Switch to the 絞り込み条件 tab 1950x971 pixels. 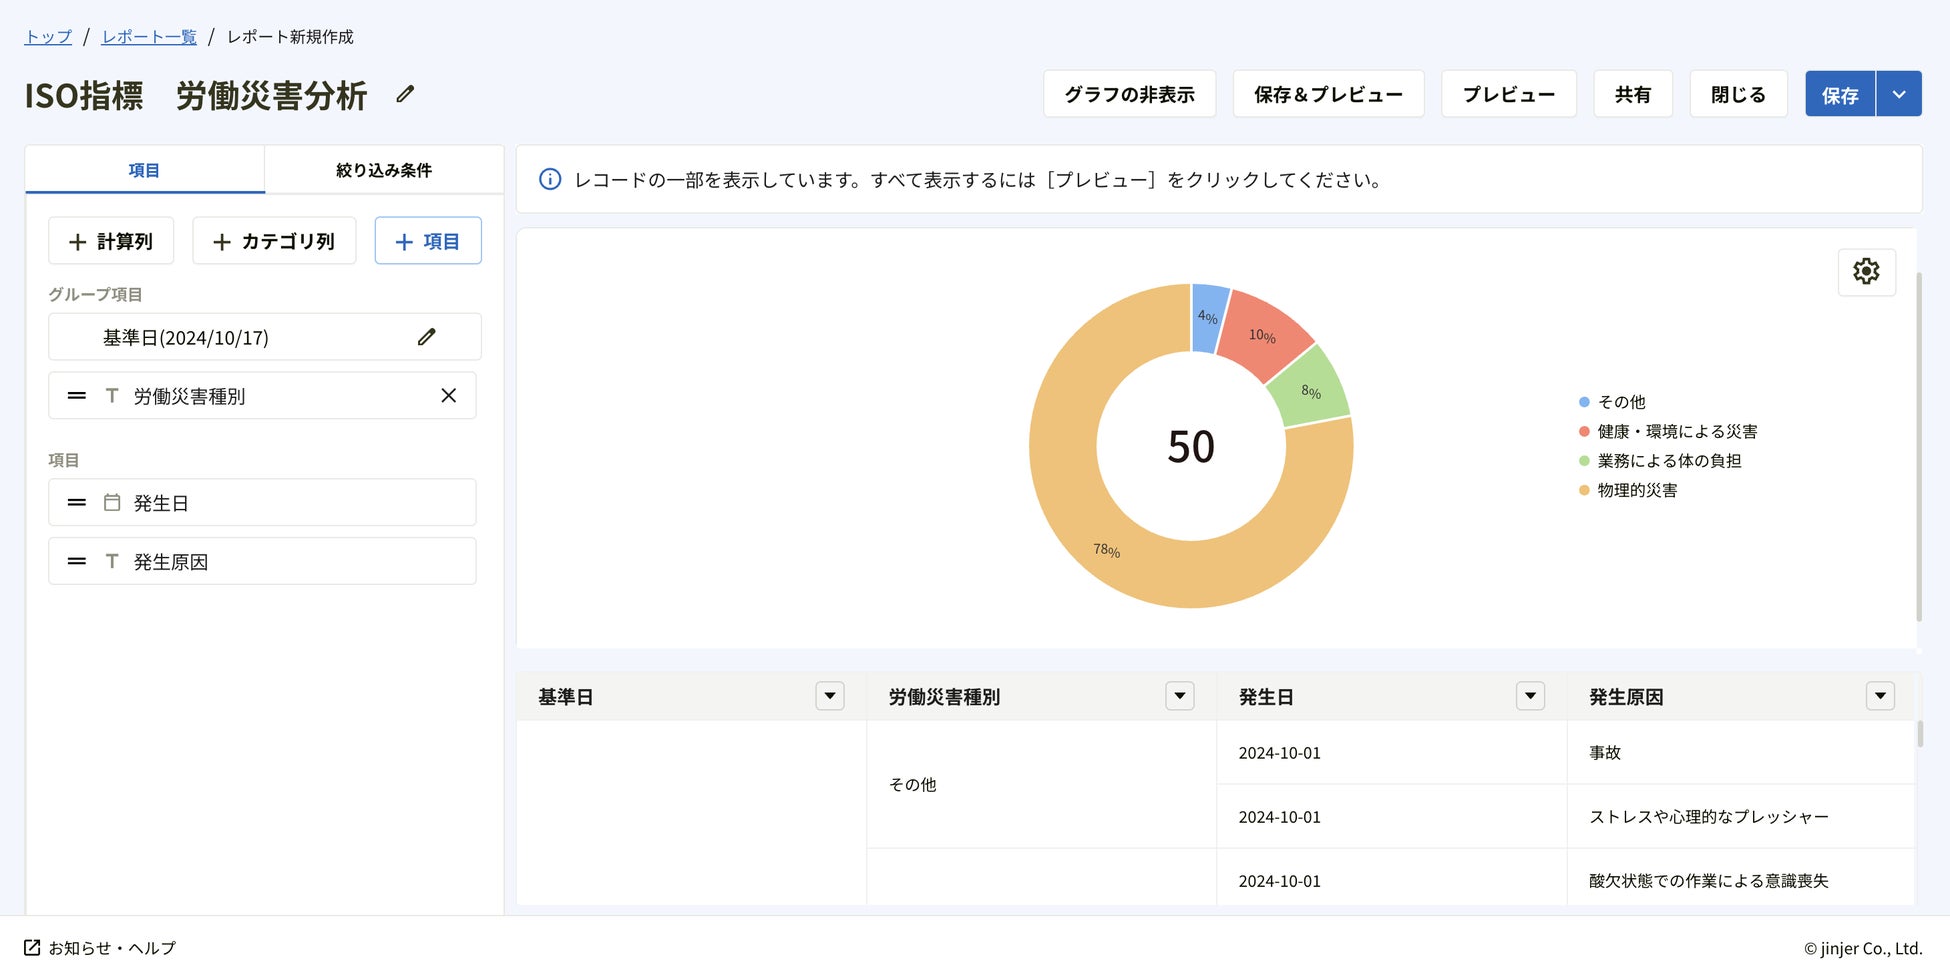pyautogui.click(x=384, y=170)
